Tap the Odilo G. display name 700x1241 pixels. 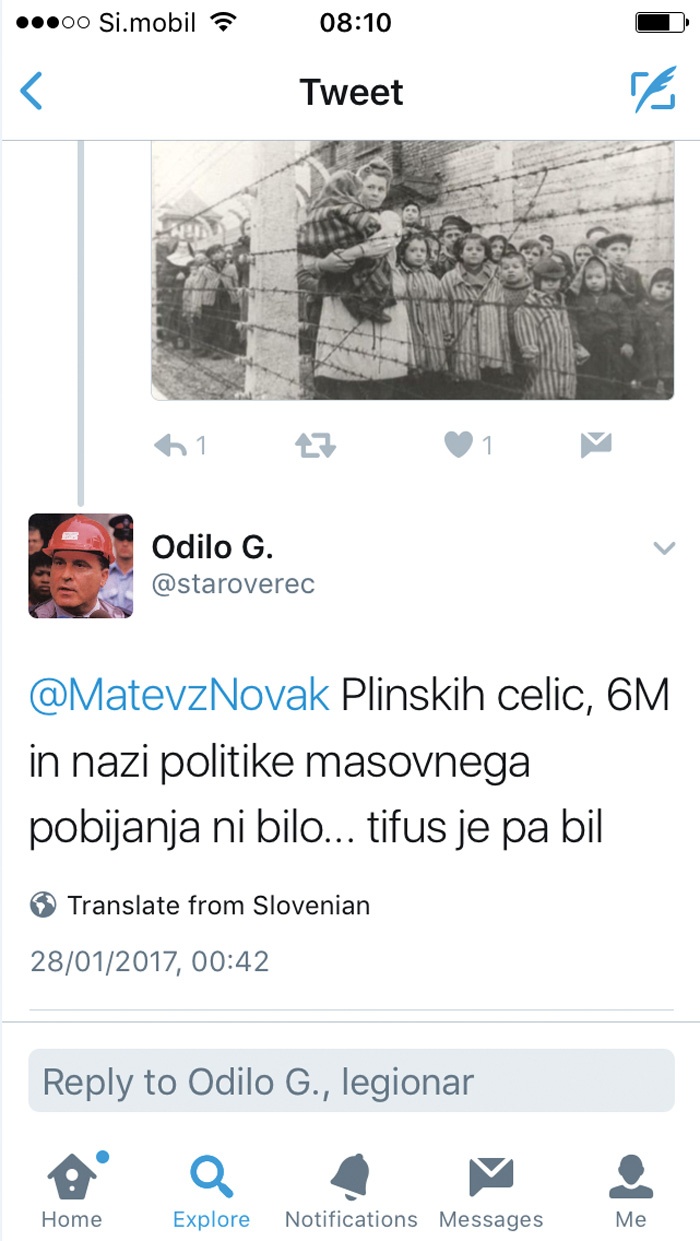212,547
